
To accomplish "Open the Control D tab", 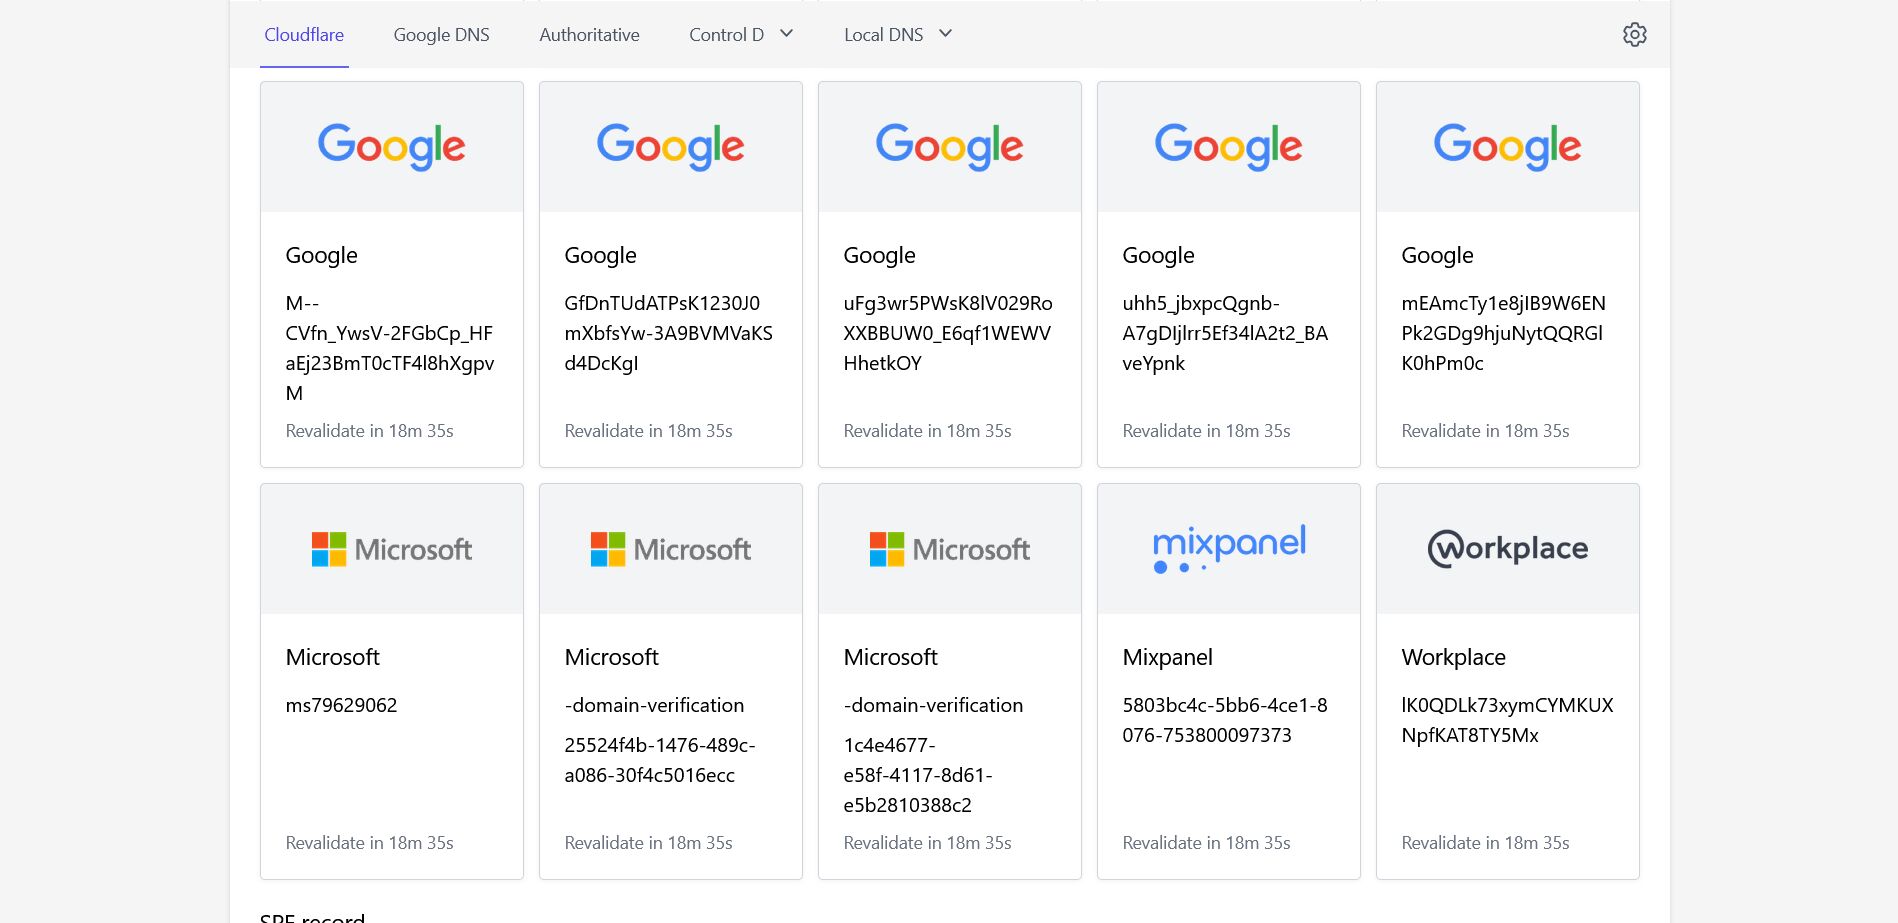I will (726, 35).
